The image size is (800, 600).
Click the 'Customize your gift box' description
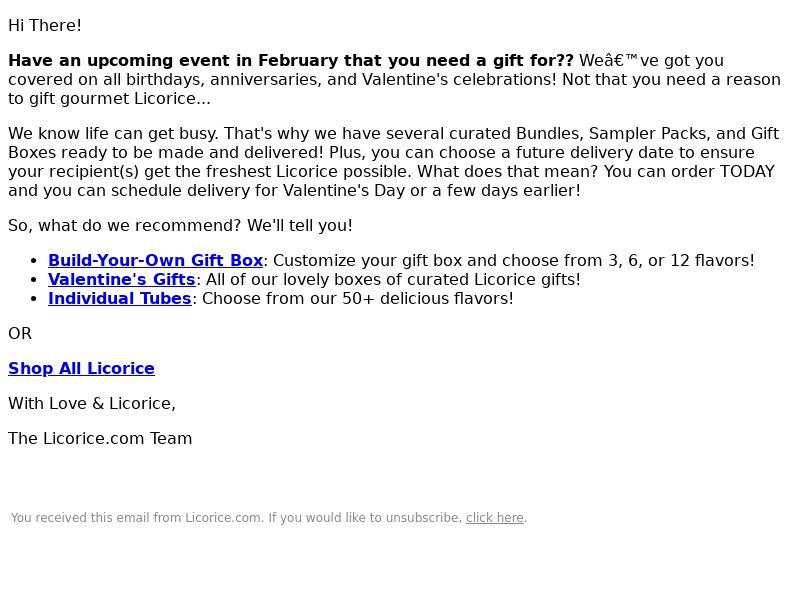click(x=514, y=260)
